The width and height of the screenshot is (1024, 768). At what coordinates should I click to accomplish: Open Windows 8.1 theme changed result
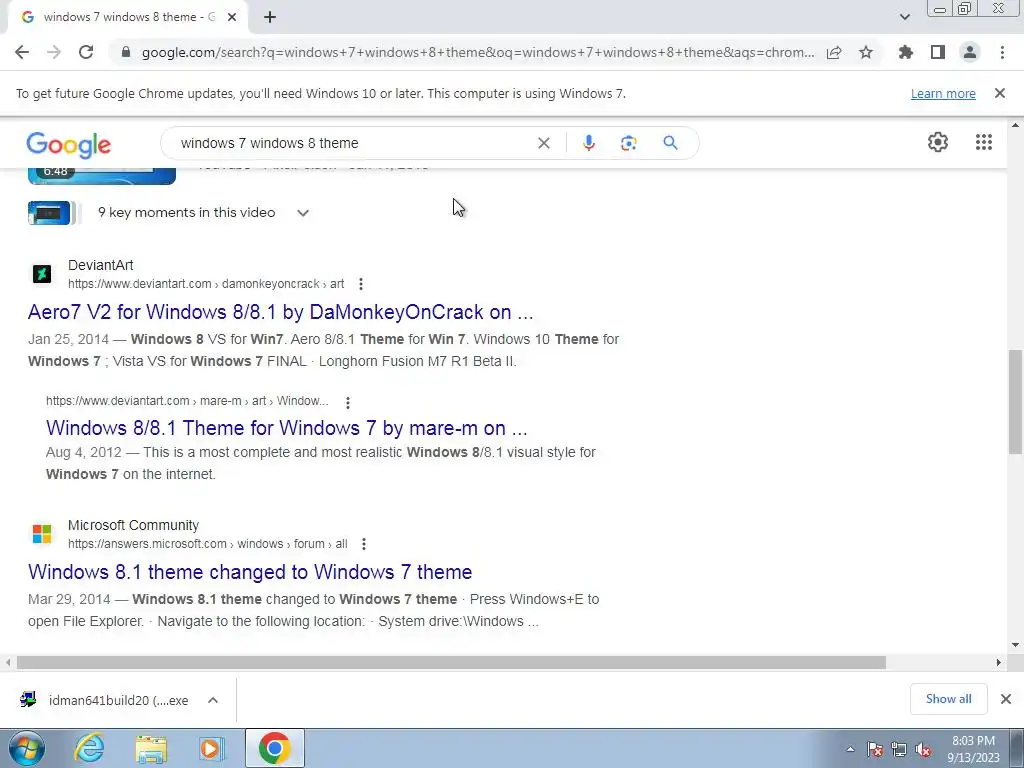249,572
